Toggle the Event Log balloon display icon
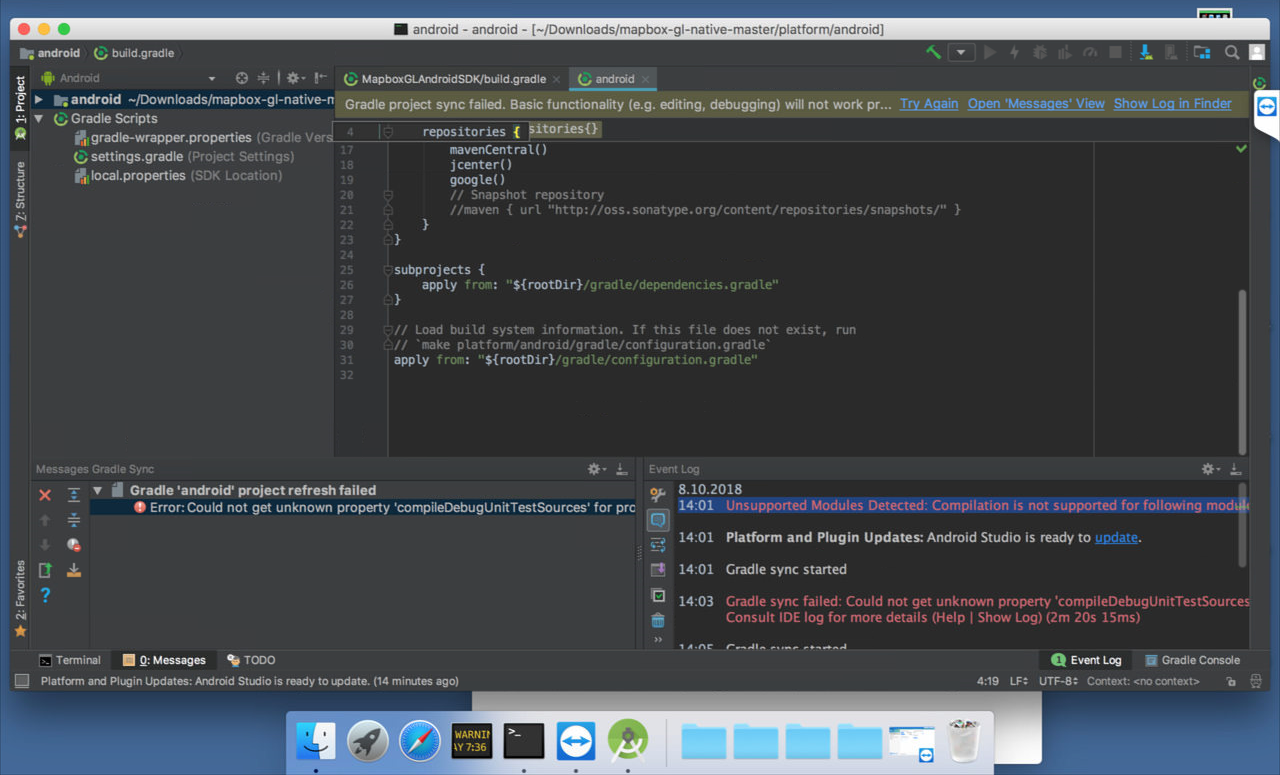 (658, 520)
